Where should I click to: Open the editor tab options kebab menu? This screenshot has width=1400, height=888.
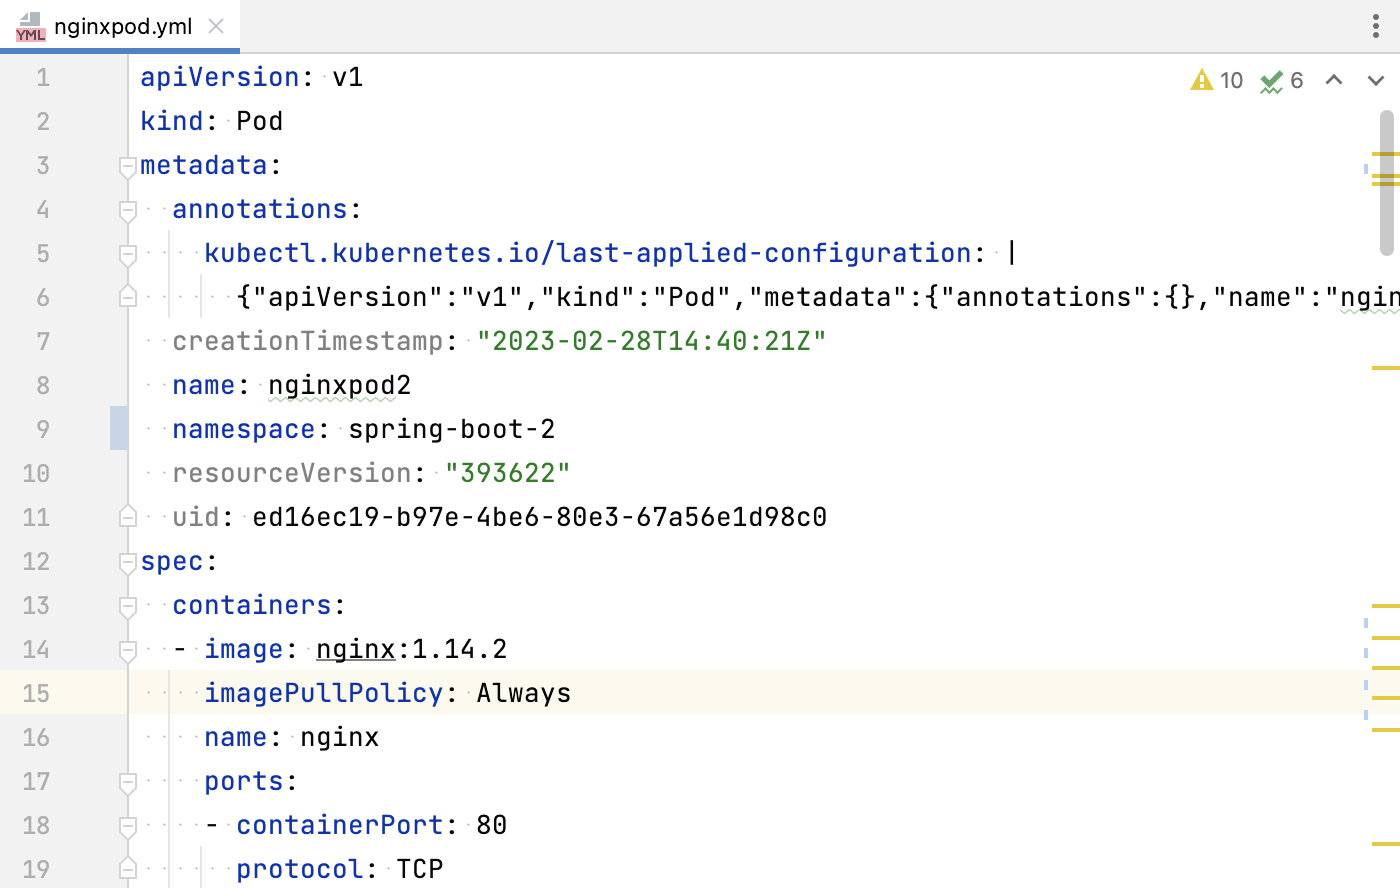click(1376, 26)
